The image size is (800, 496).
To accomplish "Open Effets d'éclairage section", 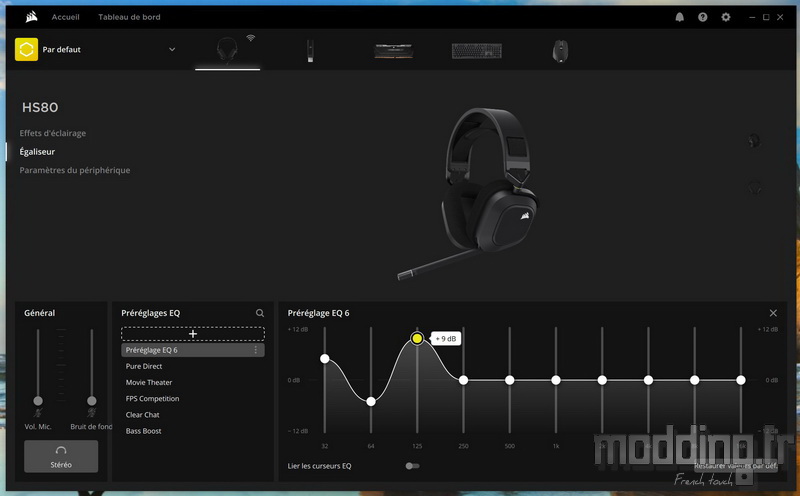I will pos(53,133).
